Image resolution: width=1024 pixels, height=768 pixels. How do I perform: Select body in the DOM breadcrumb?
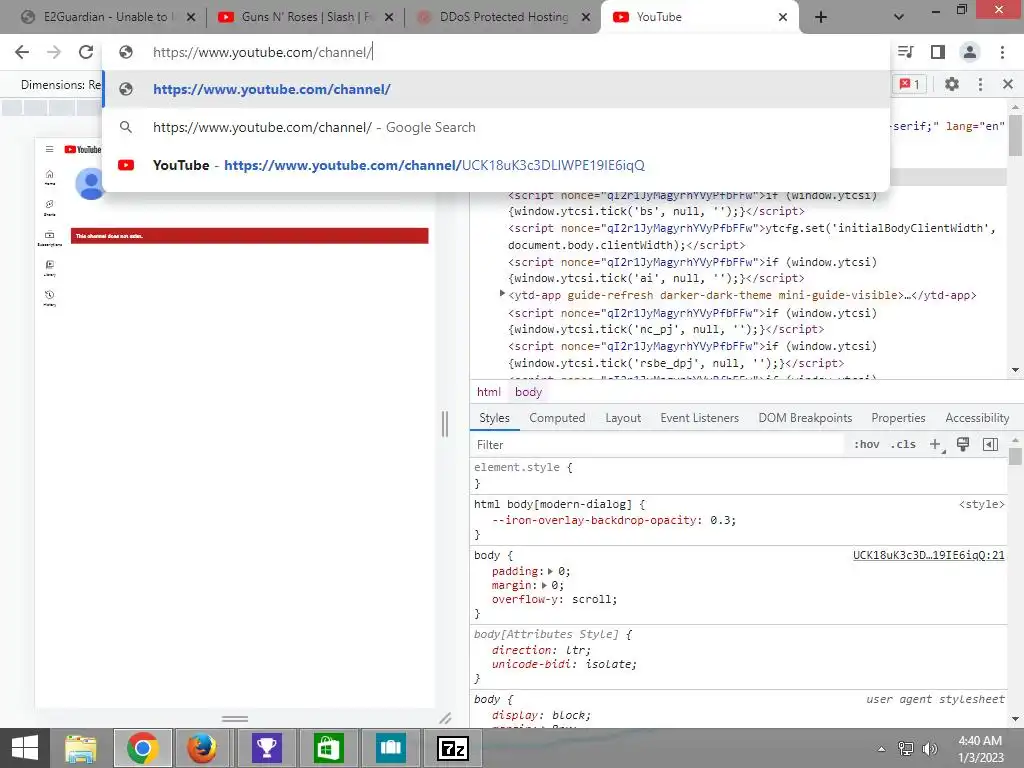(x=528, y=392)
